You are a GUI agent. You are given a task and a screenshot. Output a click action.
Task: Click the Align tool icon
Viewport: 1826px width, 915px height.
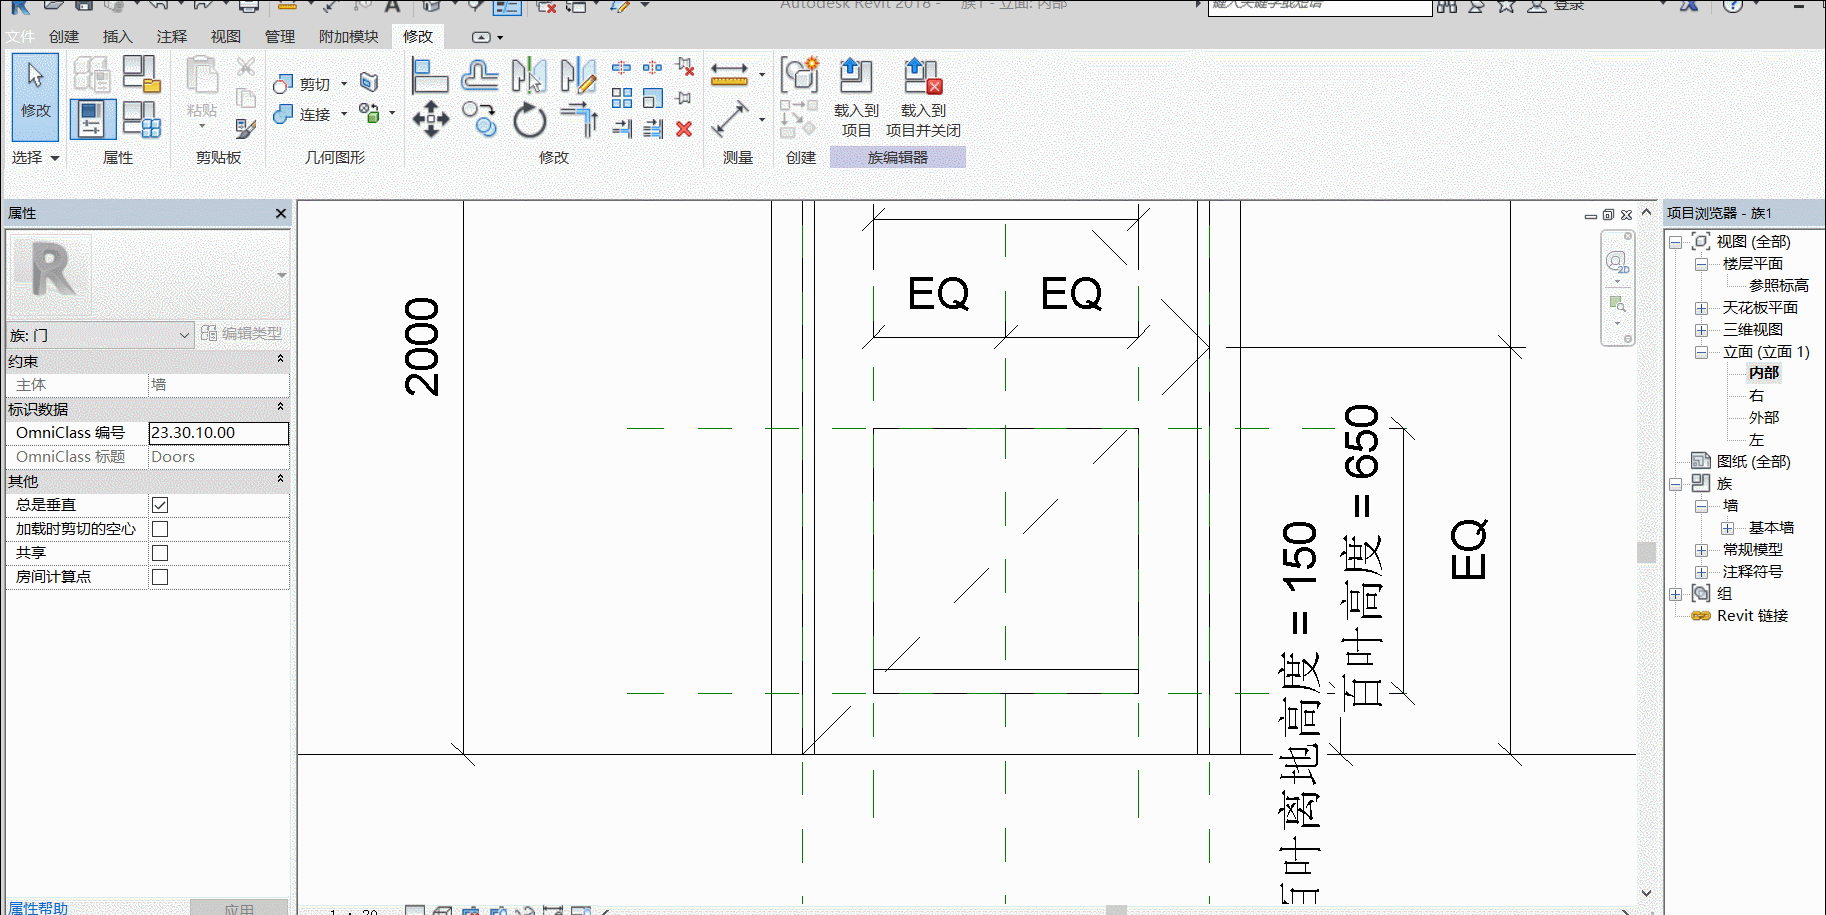click(429, 76)
